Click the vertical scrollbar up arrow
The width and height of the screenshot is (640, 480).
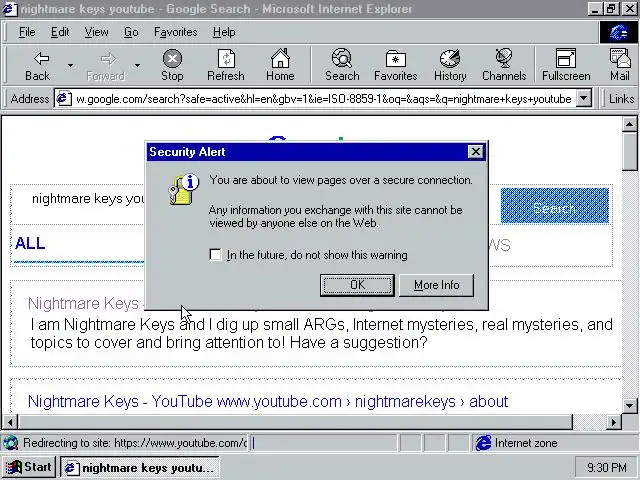[x=629, y=124]
